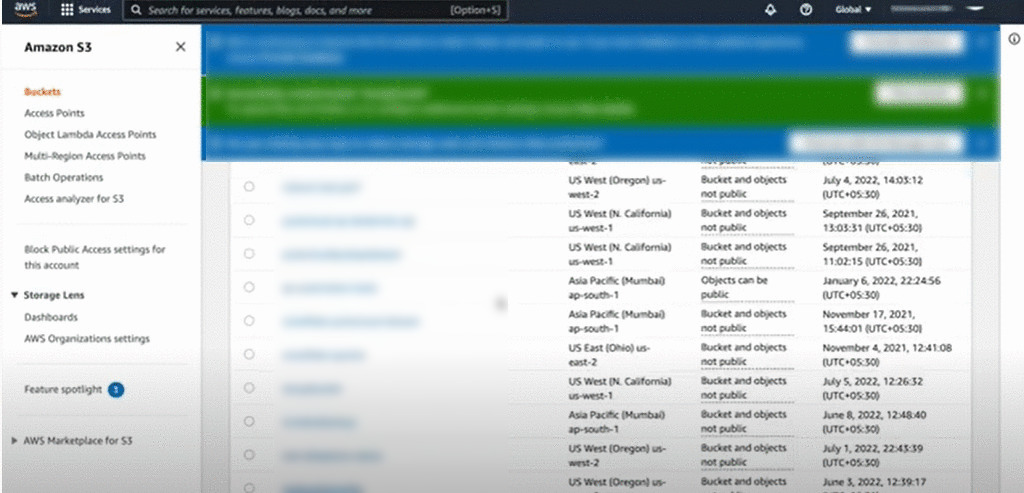Open the help question mark icon
The image size is (1024, 493).
806,10
